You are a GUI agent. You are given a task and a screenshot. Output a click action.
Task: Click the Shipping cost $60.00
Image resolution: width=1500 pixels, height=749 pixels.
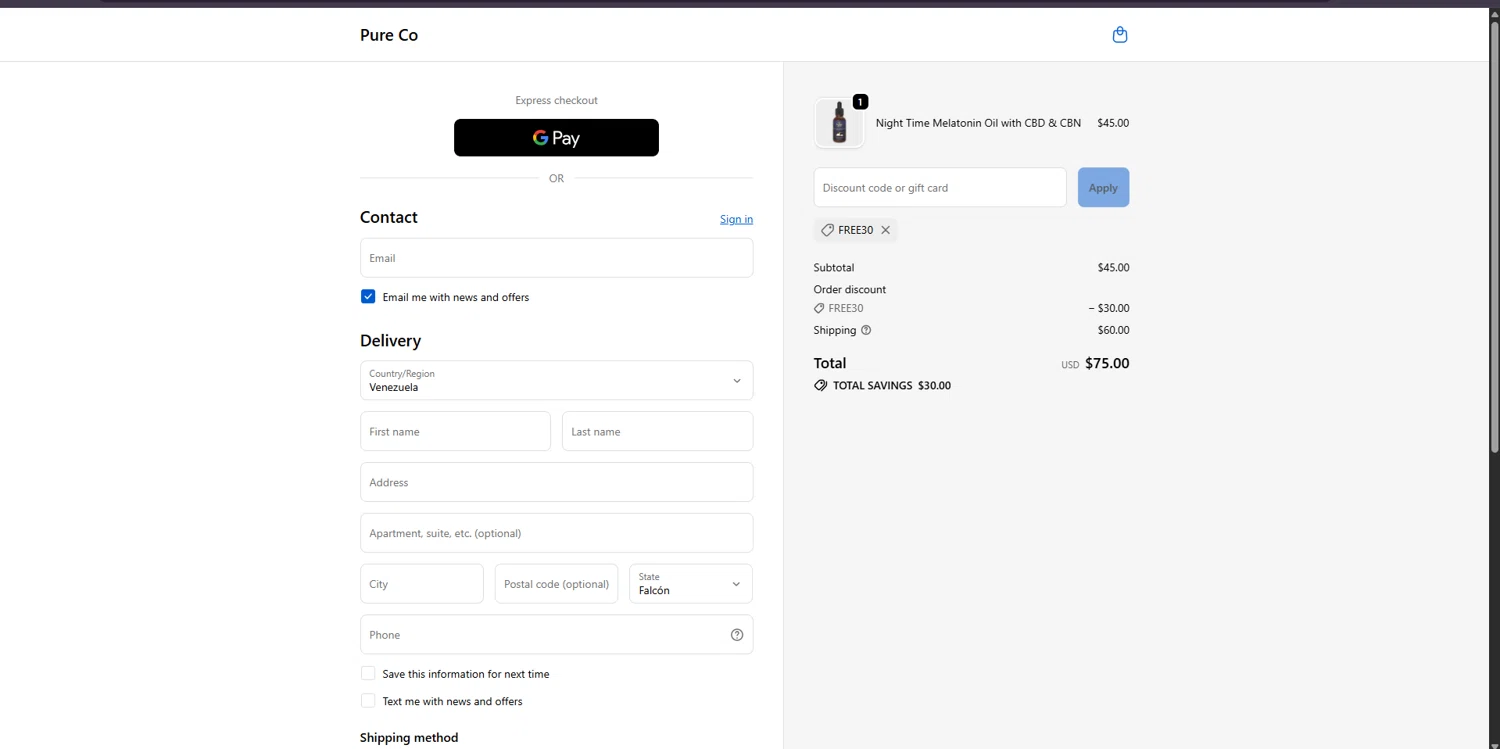1113,330
